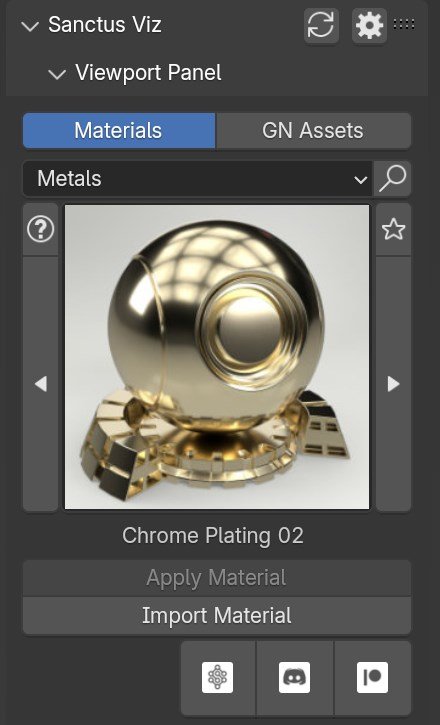Go to the previous material preview

tap(41, 384)
